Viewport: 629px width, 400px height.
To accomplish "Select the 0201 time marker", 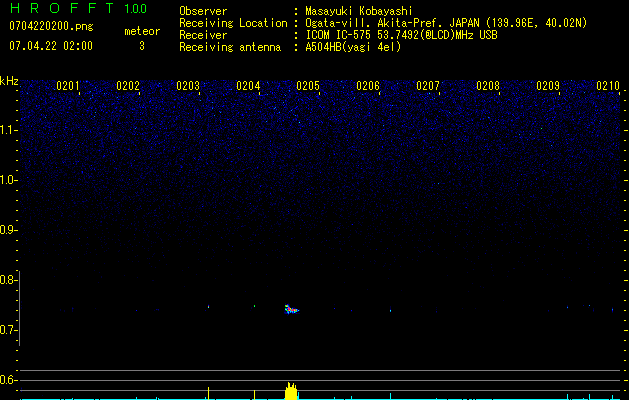I will click(68, 87).
